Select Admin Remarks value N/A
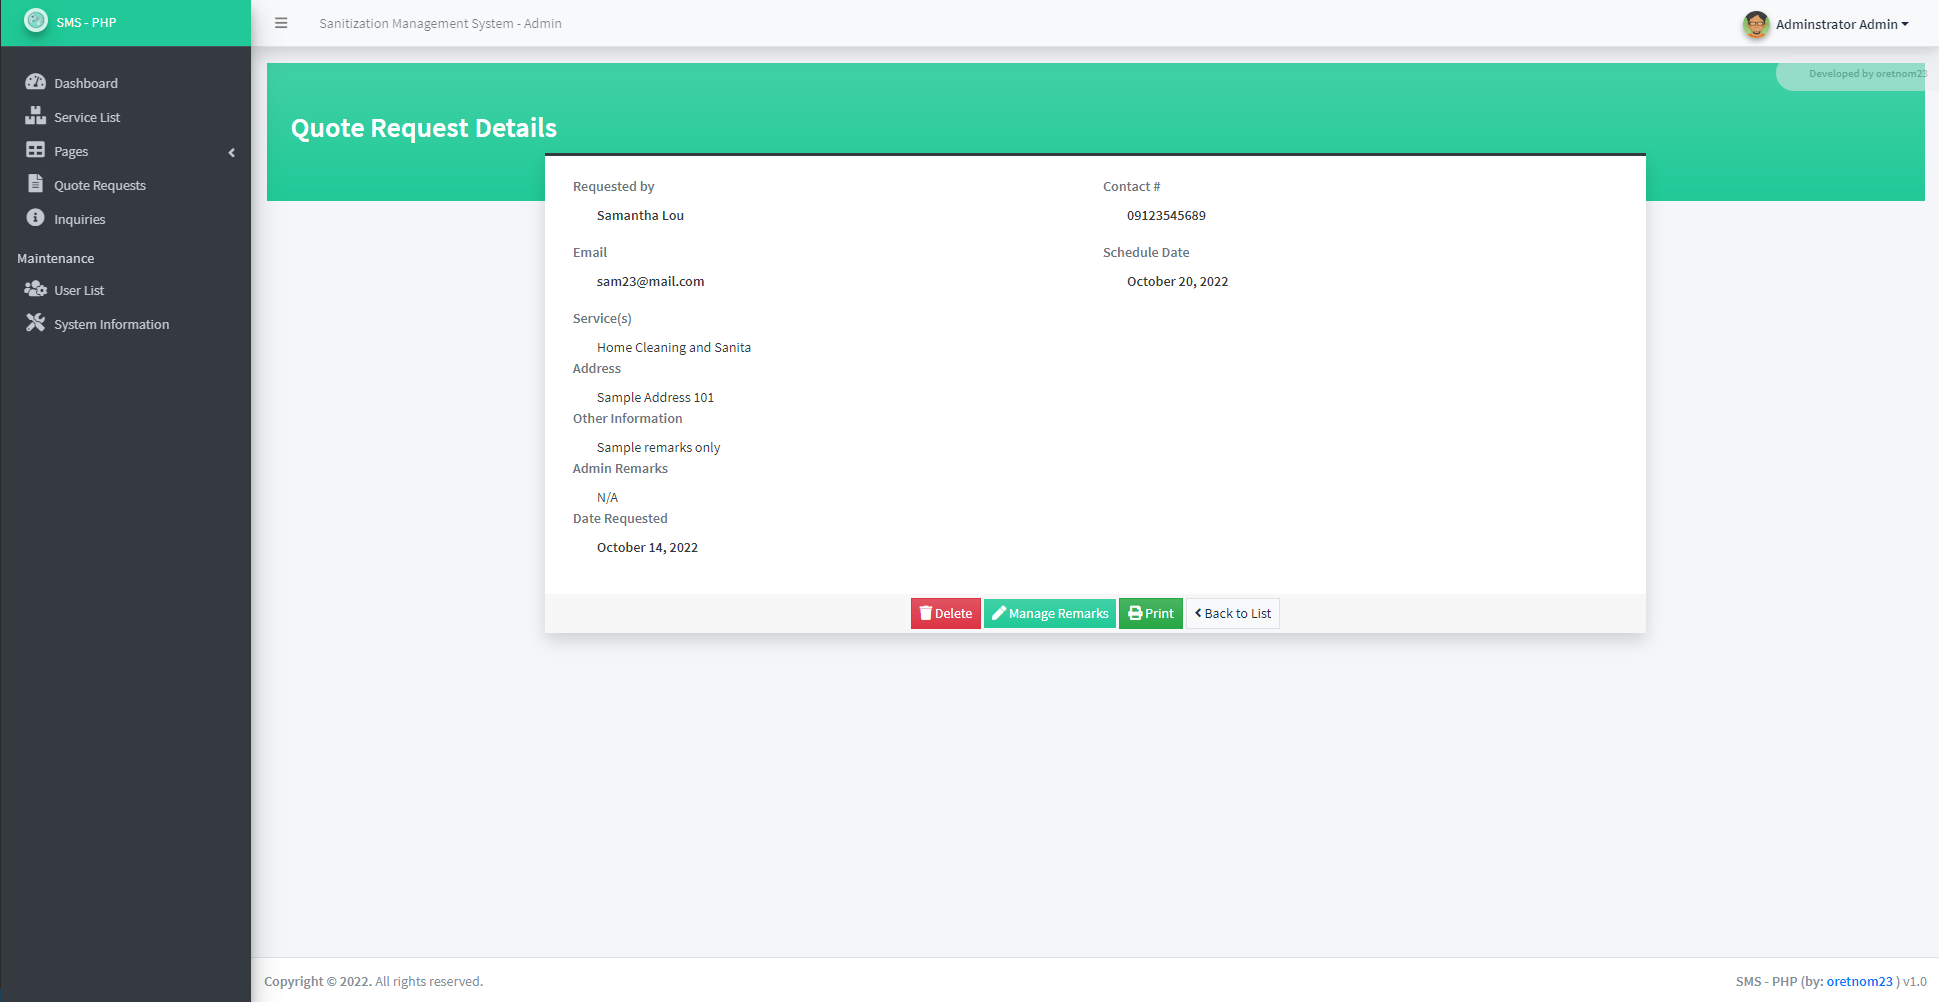1939x1002 pixels. (x=607, y=497)
